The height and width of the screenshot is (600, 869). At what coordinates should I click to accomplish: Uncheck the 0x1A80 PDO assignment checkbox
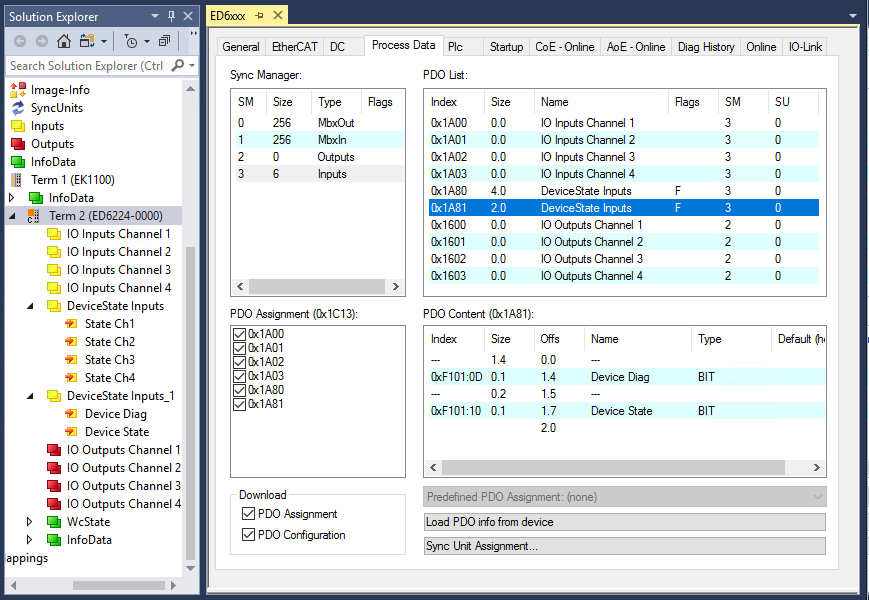tap(239, 391)
